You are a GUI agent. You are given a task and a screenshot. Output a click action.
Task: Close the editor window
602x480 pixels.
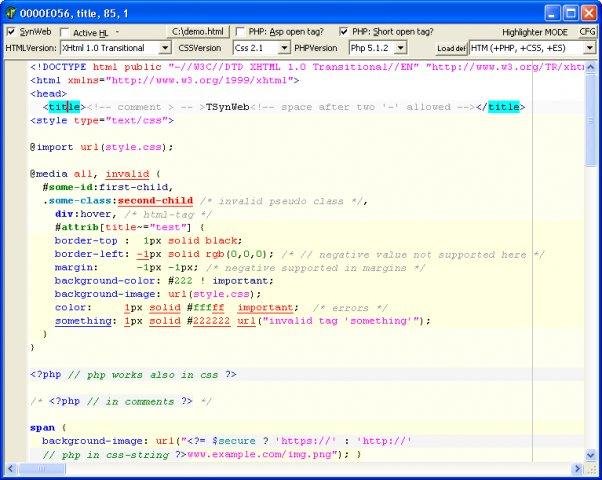tap(589, 13)
